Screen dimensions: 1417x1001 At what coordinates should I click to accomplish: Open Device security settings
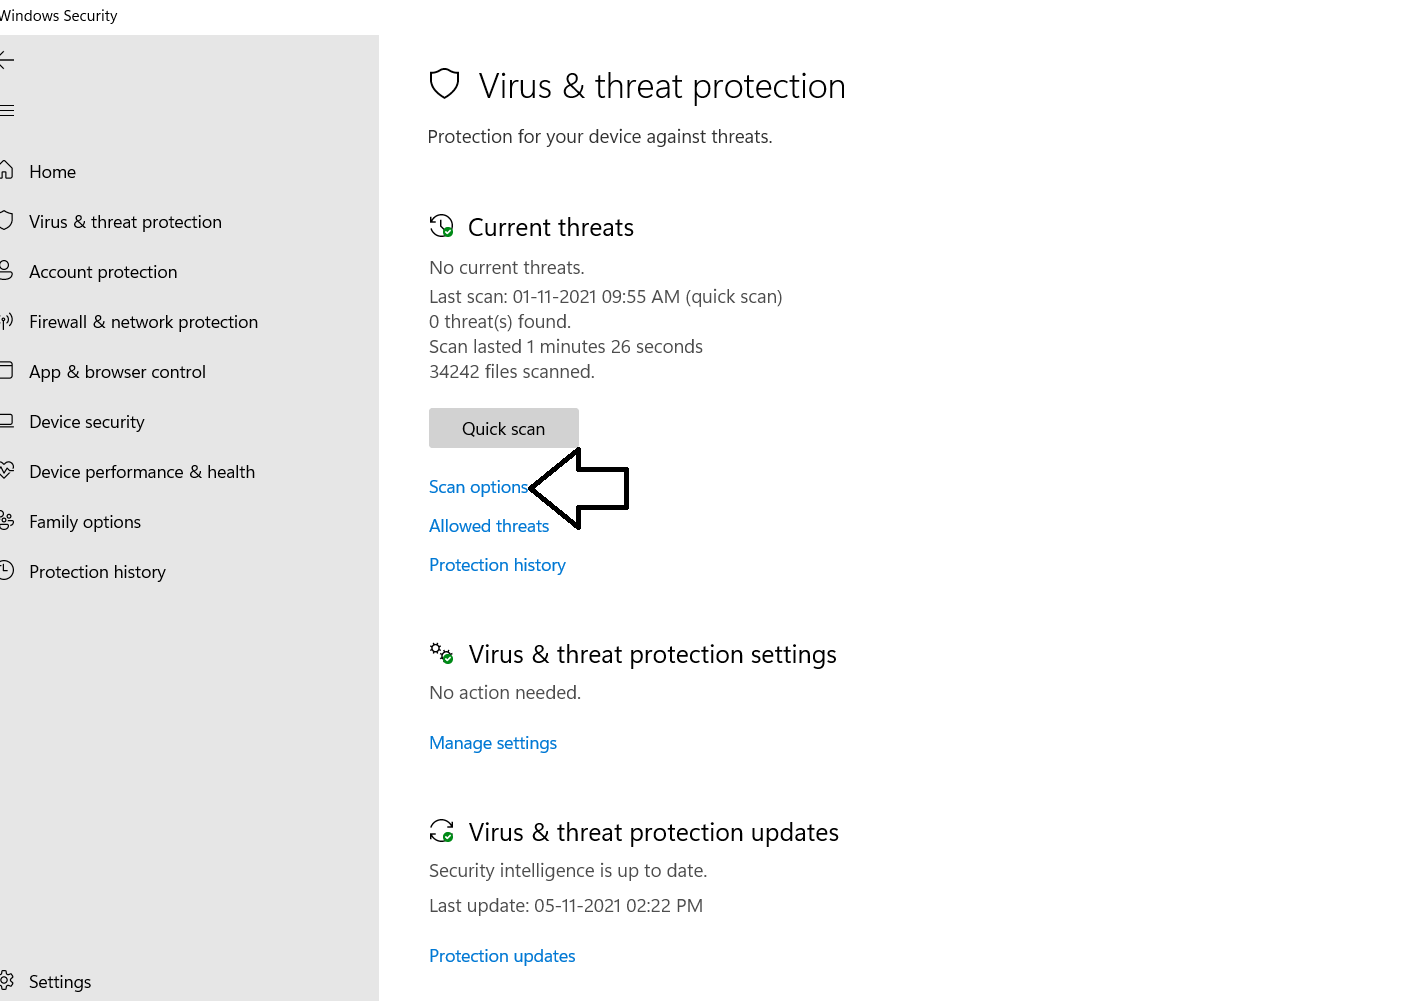pos(87,421)
